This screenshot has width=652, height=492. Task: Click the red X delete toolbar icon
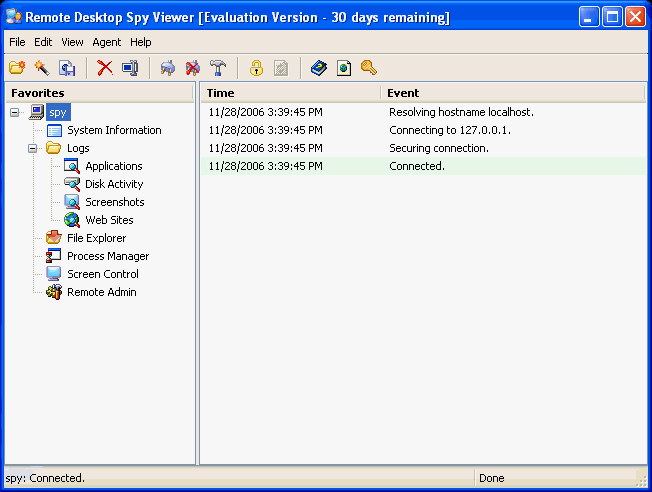[x=105, y=68]
